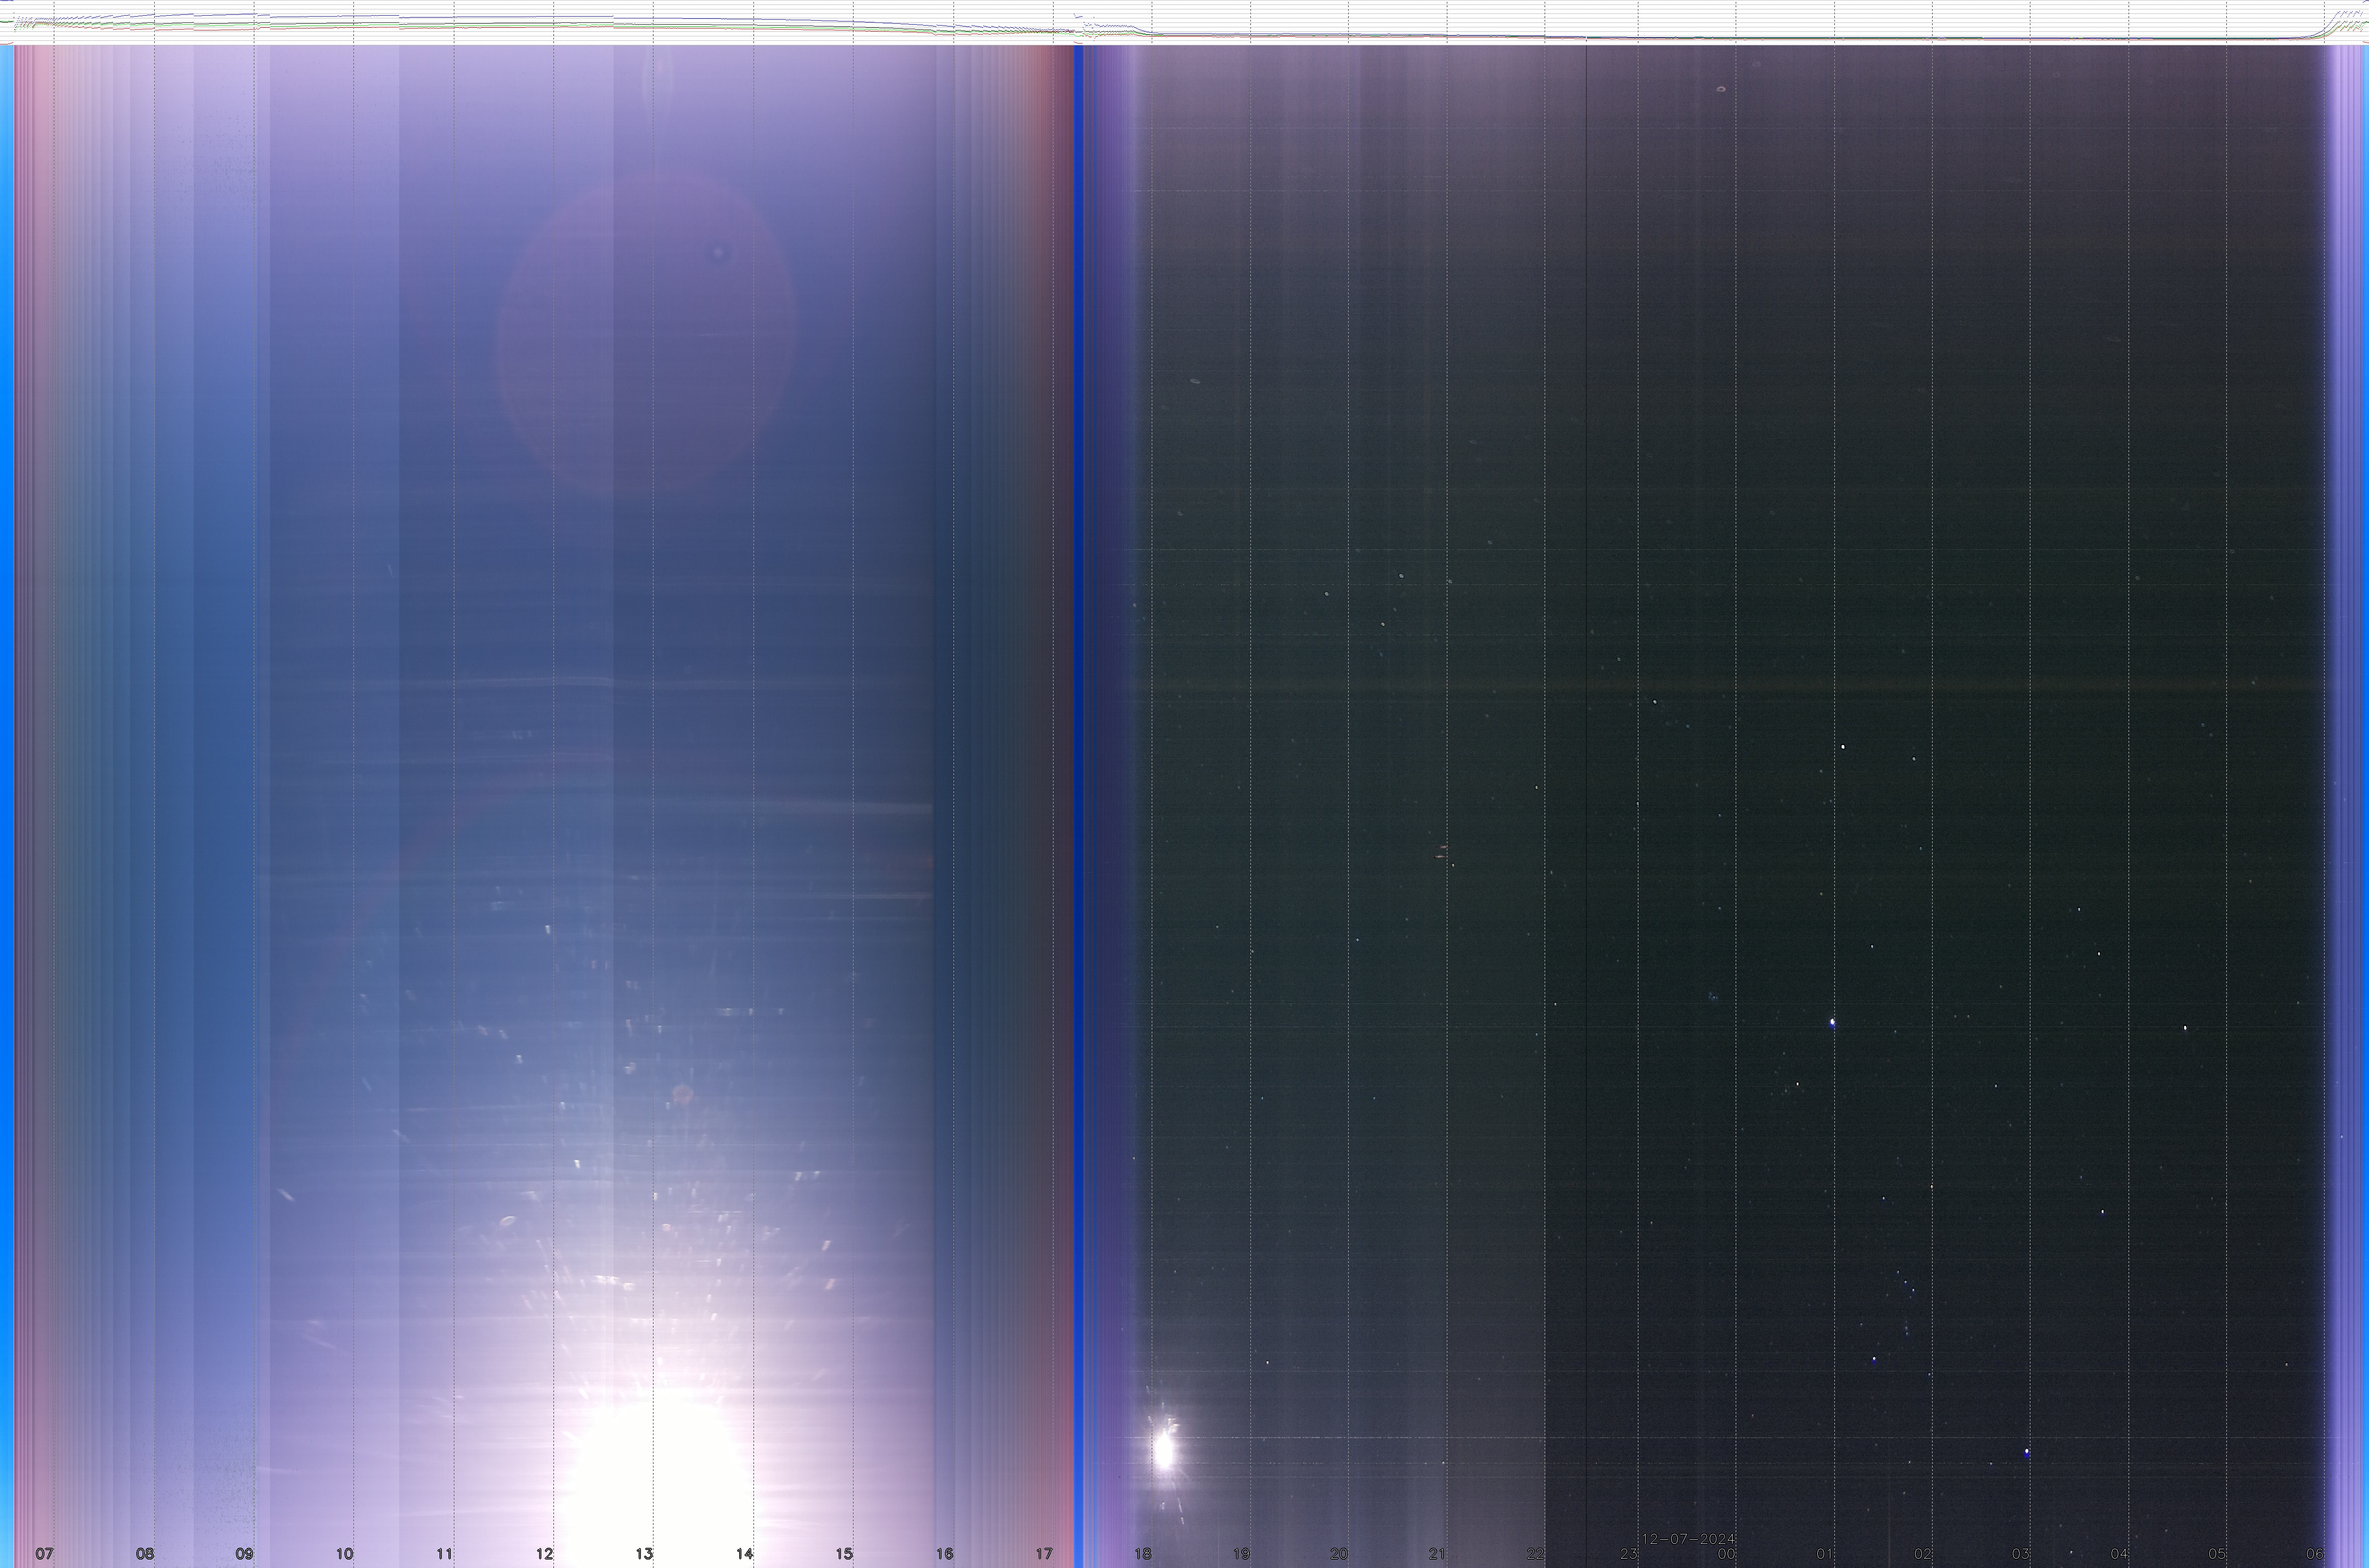Click the 21 hour label
The image size is (2369, 1568).
coord(1437,1553)
